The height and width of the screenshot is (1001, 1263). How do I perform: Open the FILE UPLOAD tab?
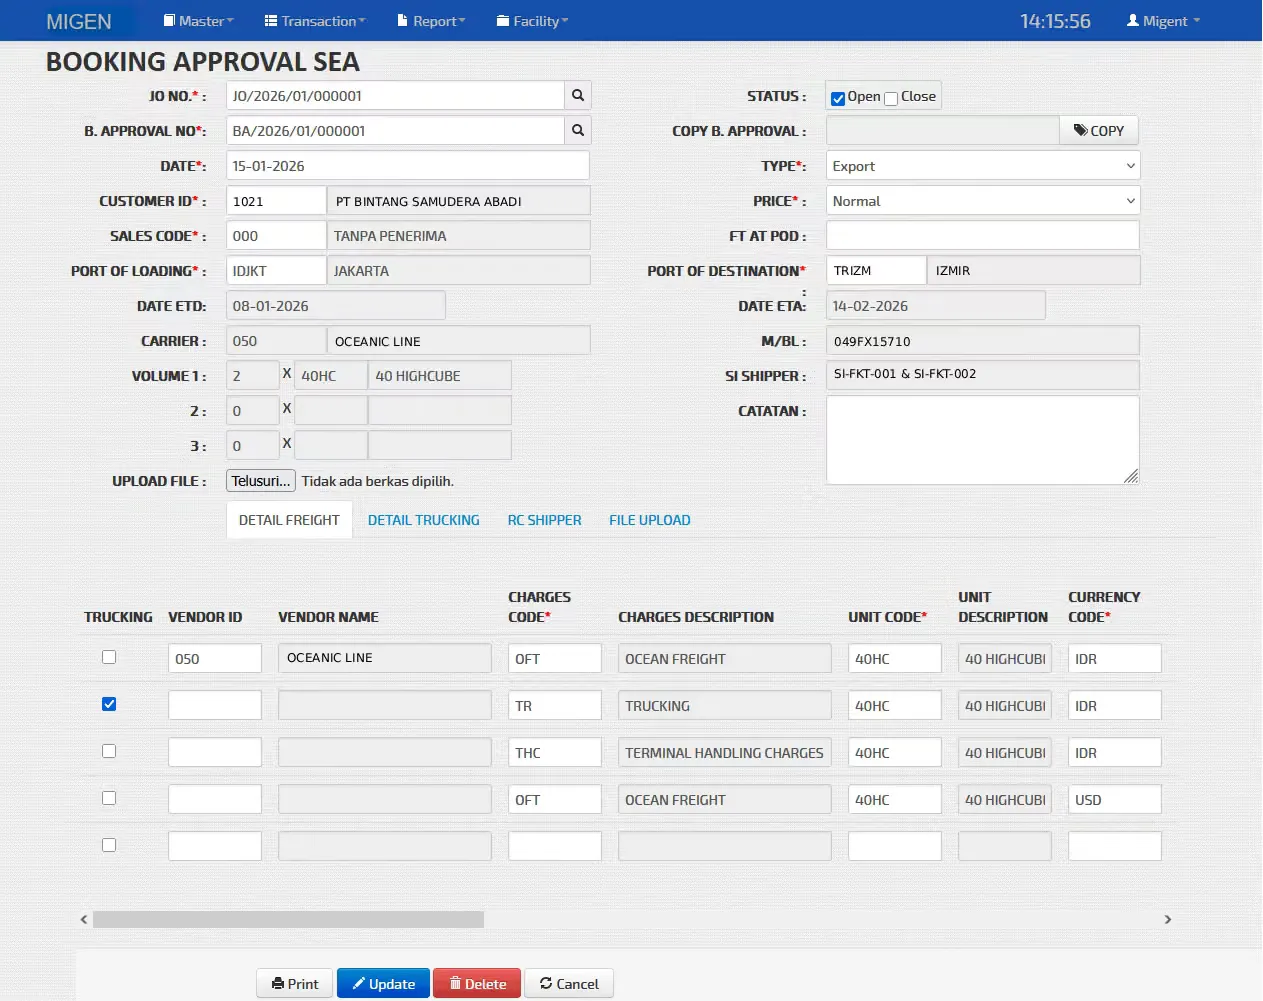[650, 520]
